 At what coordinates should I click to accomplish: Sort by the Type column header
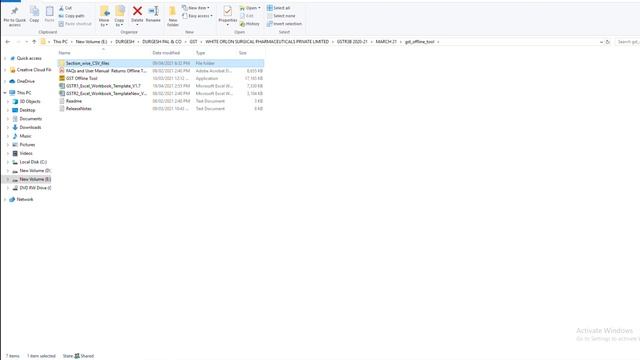200,53
